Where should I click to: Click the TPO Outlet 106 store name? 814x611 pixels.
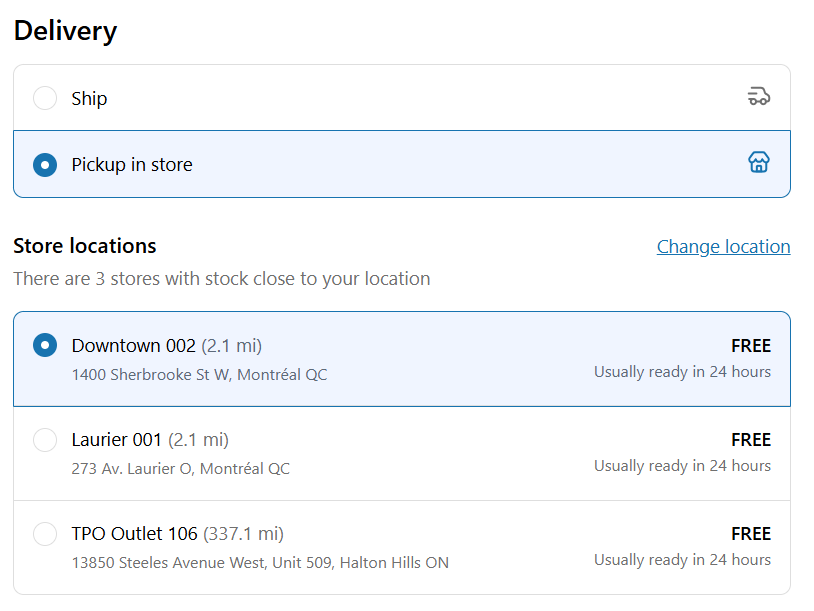(x=134, y=534)
